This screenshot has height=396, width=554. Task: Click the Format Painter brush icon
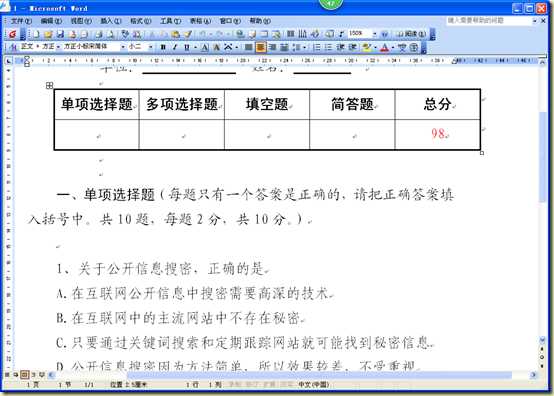pos(188,34)
